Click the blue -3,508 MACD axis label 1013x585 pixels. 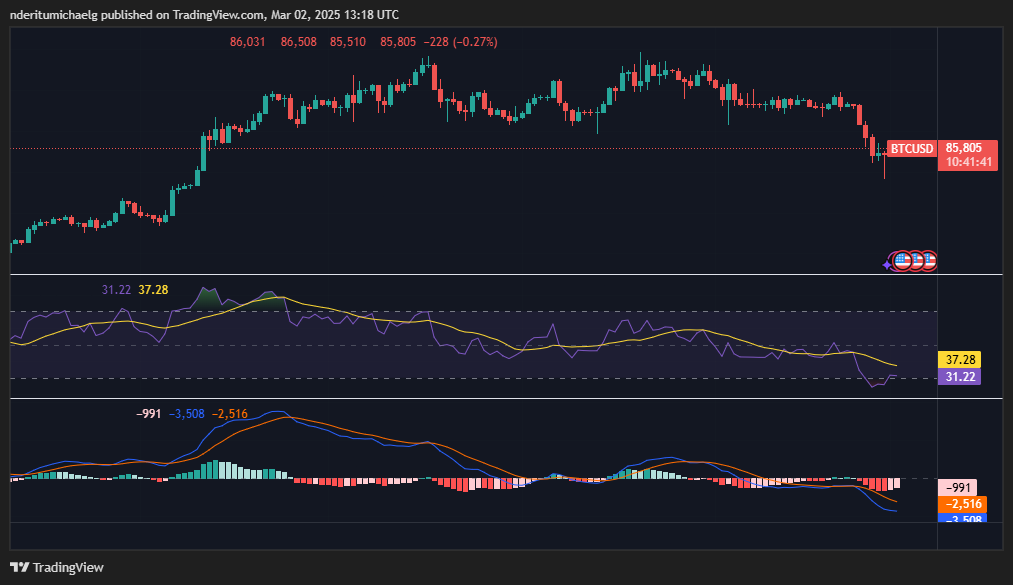pyautogui.click(x=961, y=519)
